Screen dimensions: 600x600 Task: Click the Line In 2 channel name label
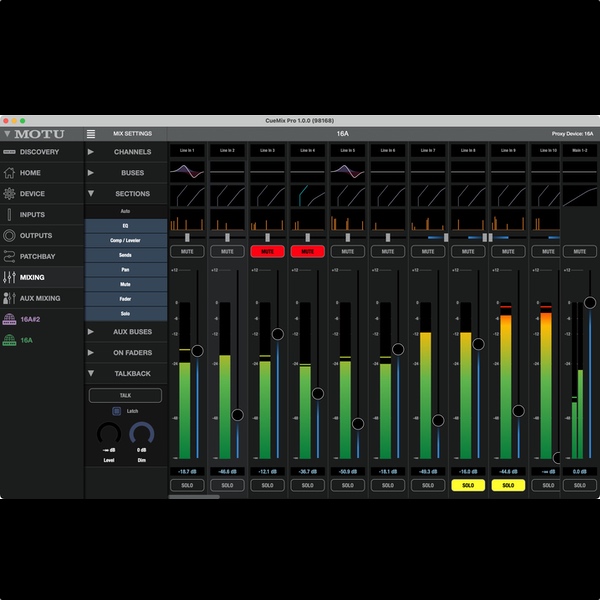pos(227,150)
